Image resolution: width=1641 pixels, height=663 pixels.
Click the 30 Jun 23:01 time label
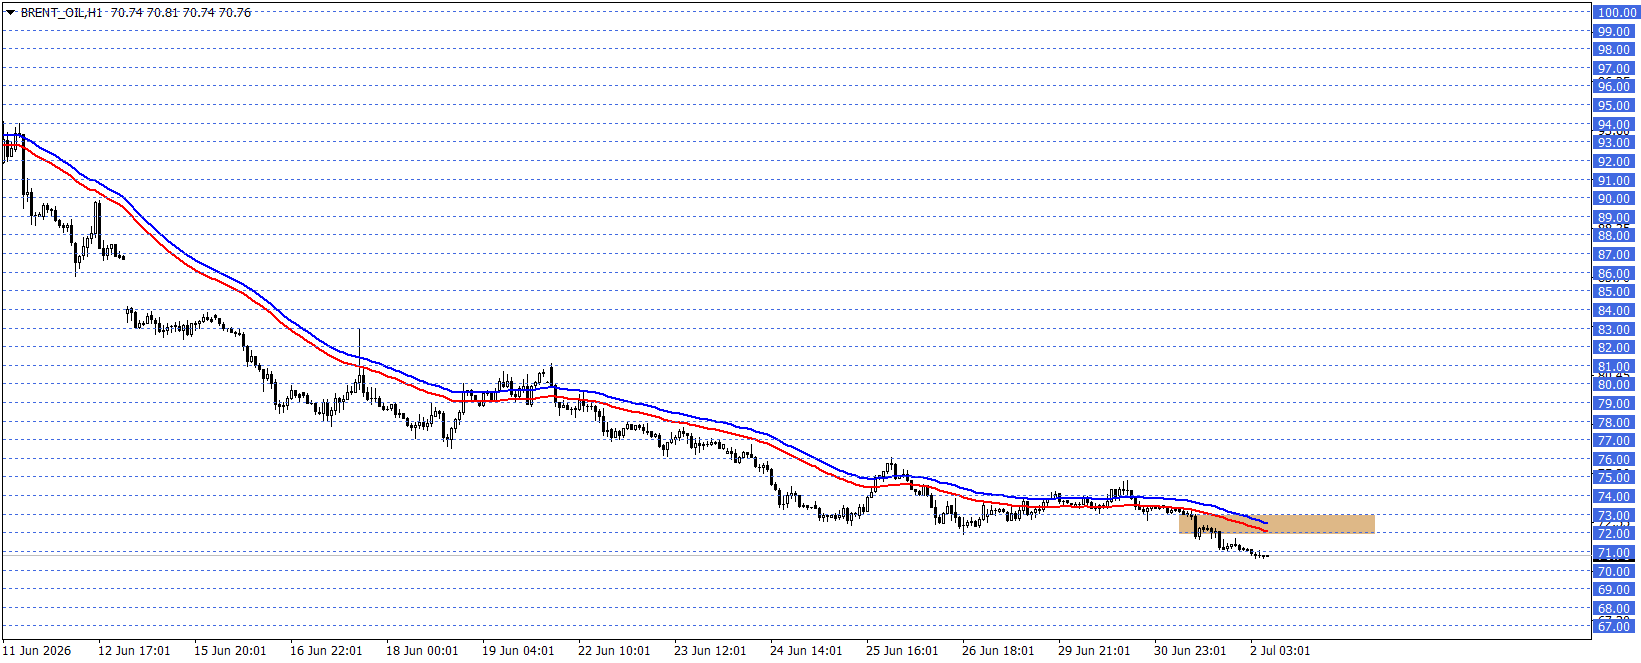click(x=1190, y=651)
